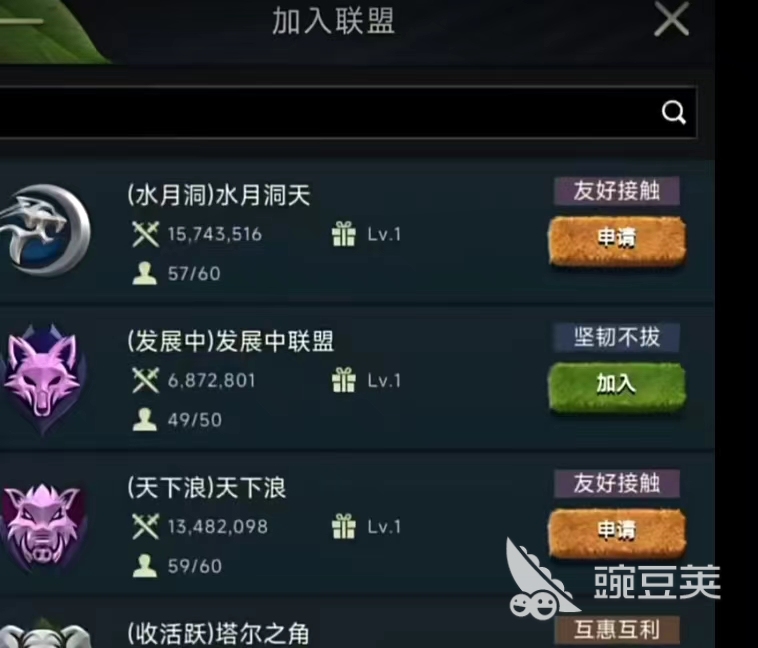Tap member count icon for 天下浪
The image size is (758, 648).
[145, 565]
